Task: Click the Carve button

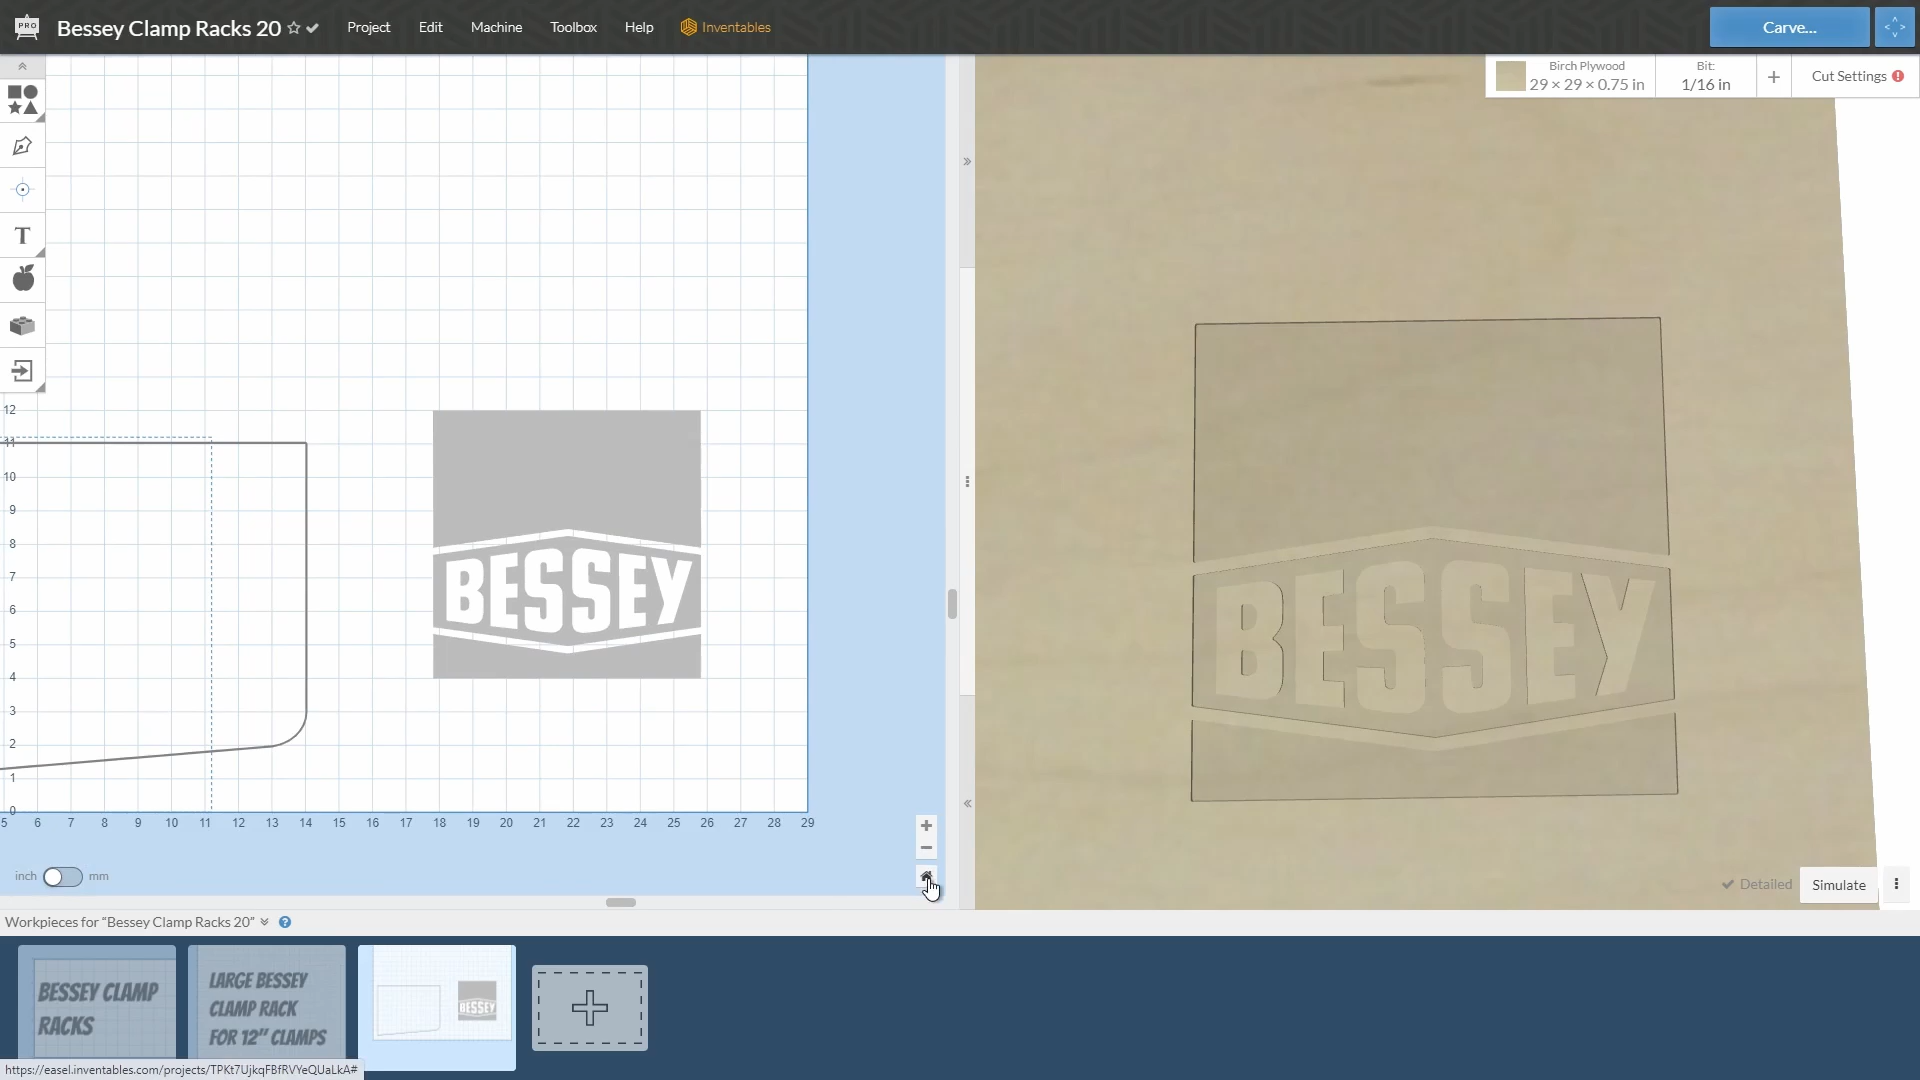Action: pos(1788,27)
